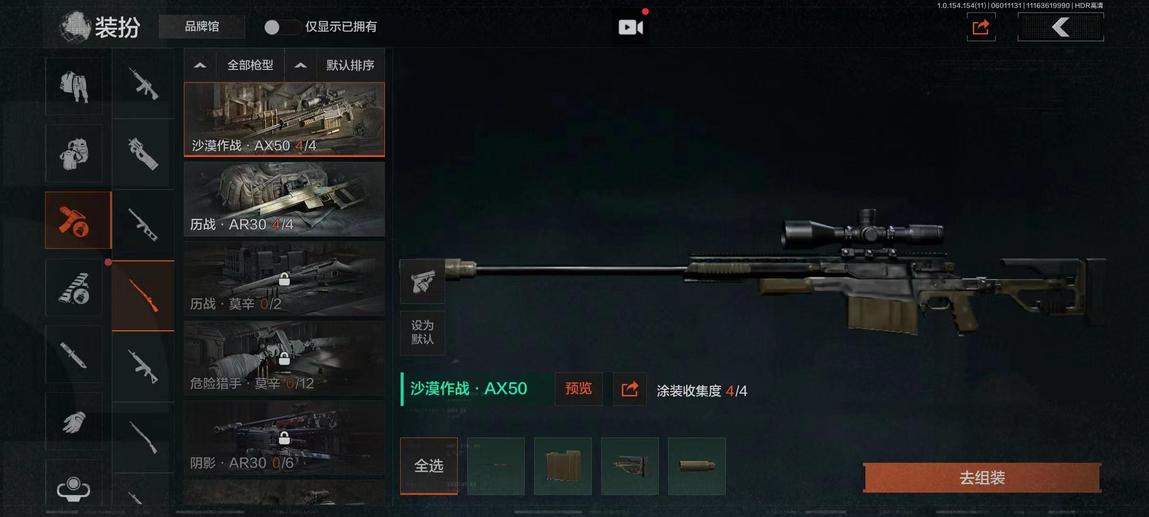Click the pistol inspect icon near barrel
The image size is (1149, 517).
pos(422,281)
